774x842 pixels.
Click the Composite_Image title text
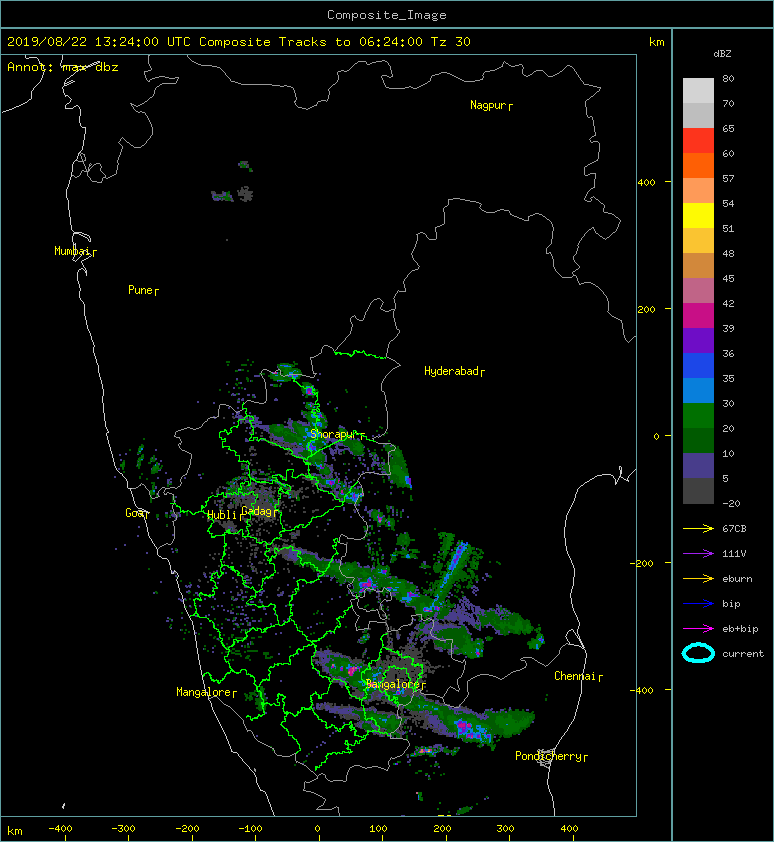point(387,15)
